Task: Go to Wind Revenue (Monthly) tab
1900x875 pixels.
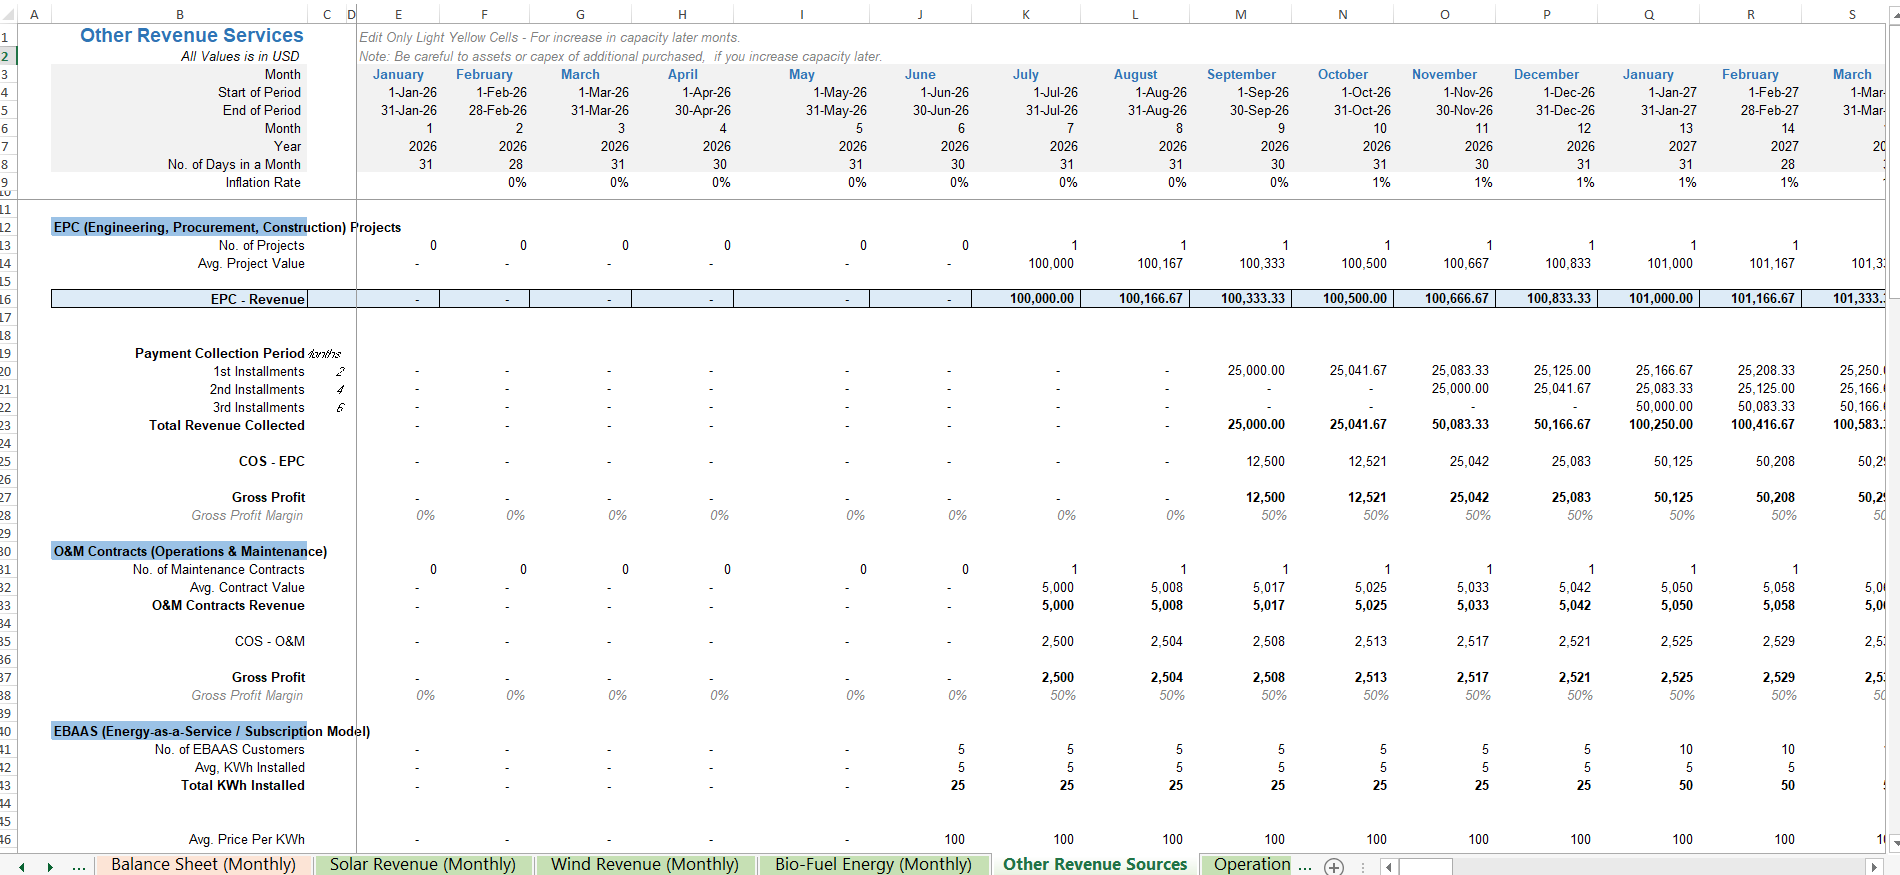Action: (x=644, y=864)
